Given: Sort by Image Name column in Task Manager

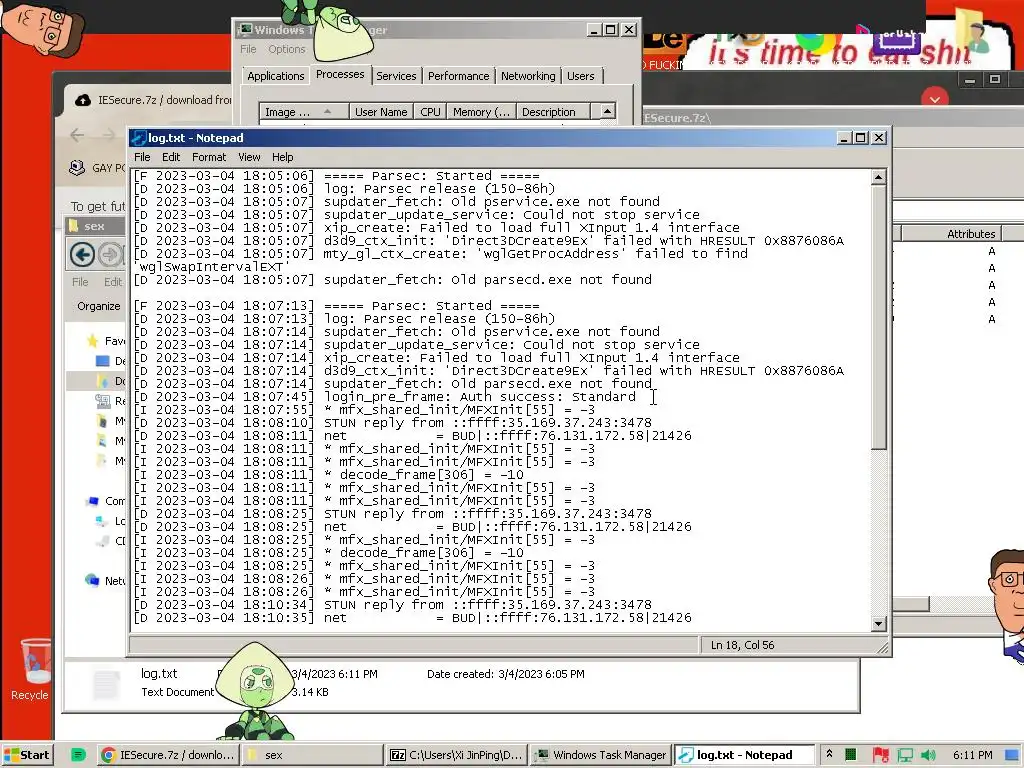Looking at the screenshot, I should point(304,112).
